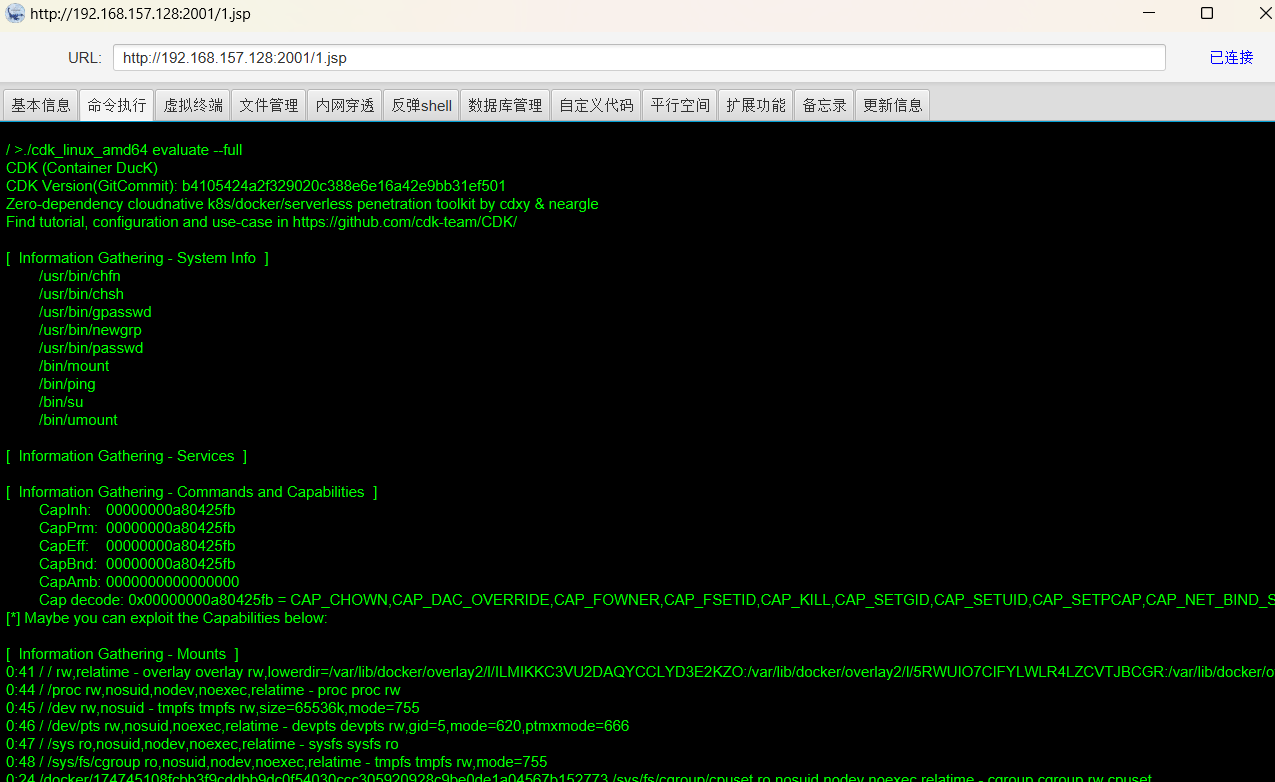Click the Cap decode line
This screenshot has width=1275, height=782.
click(x=657, y=600)
